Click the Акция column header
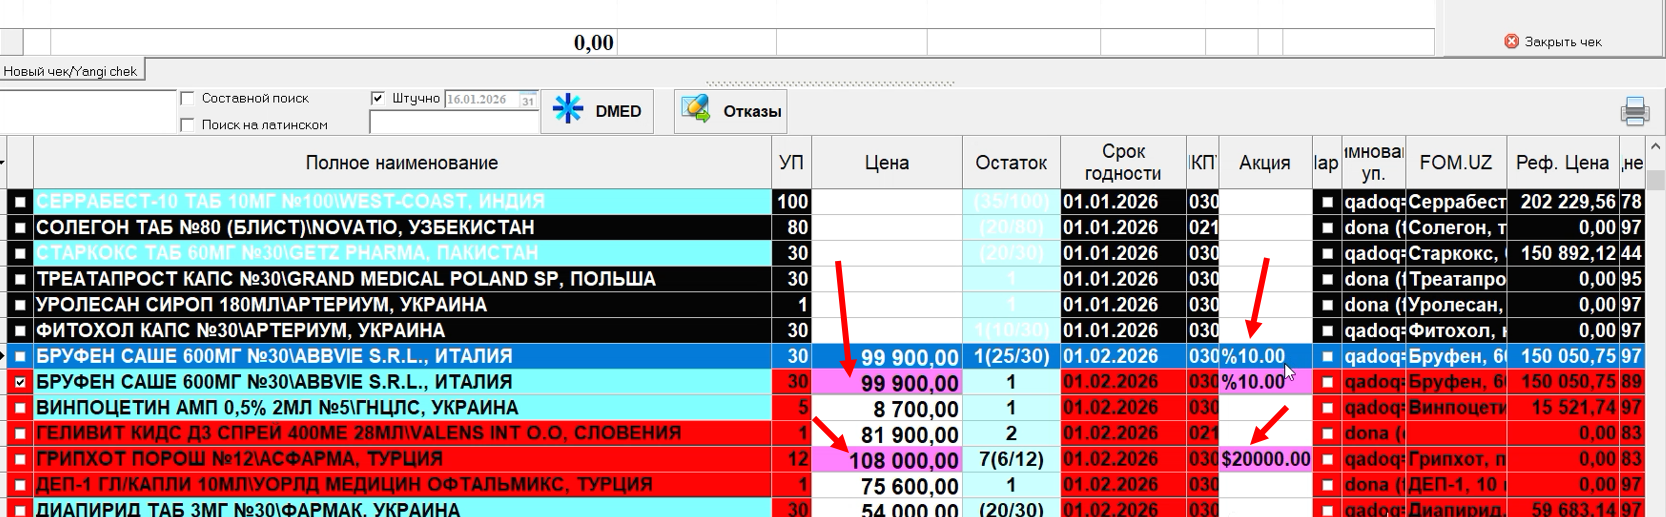Image resolution: width=1666 pixels, height=517 pixels. (x=1265, y=162)
